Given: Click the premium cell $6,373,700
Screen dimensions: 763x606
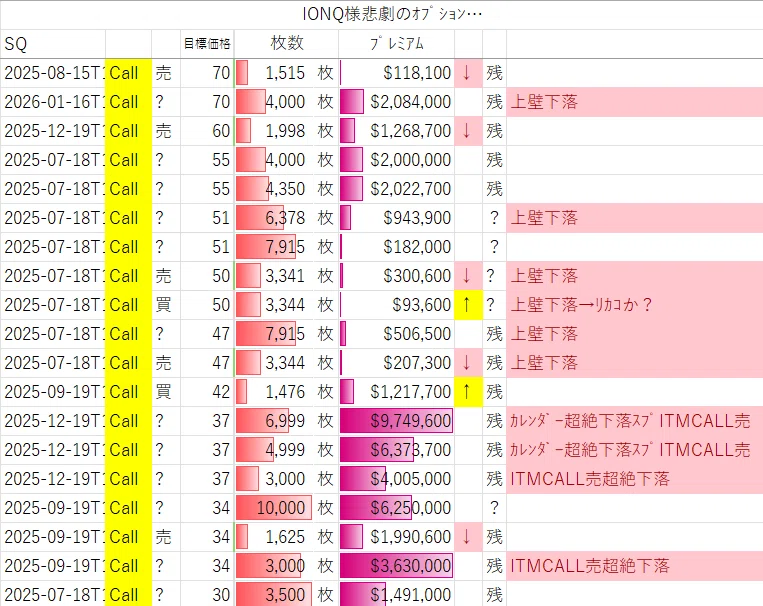Looking at the screenshot, I should tap(397, 450).
